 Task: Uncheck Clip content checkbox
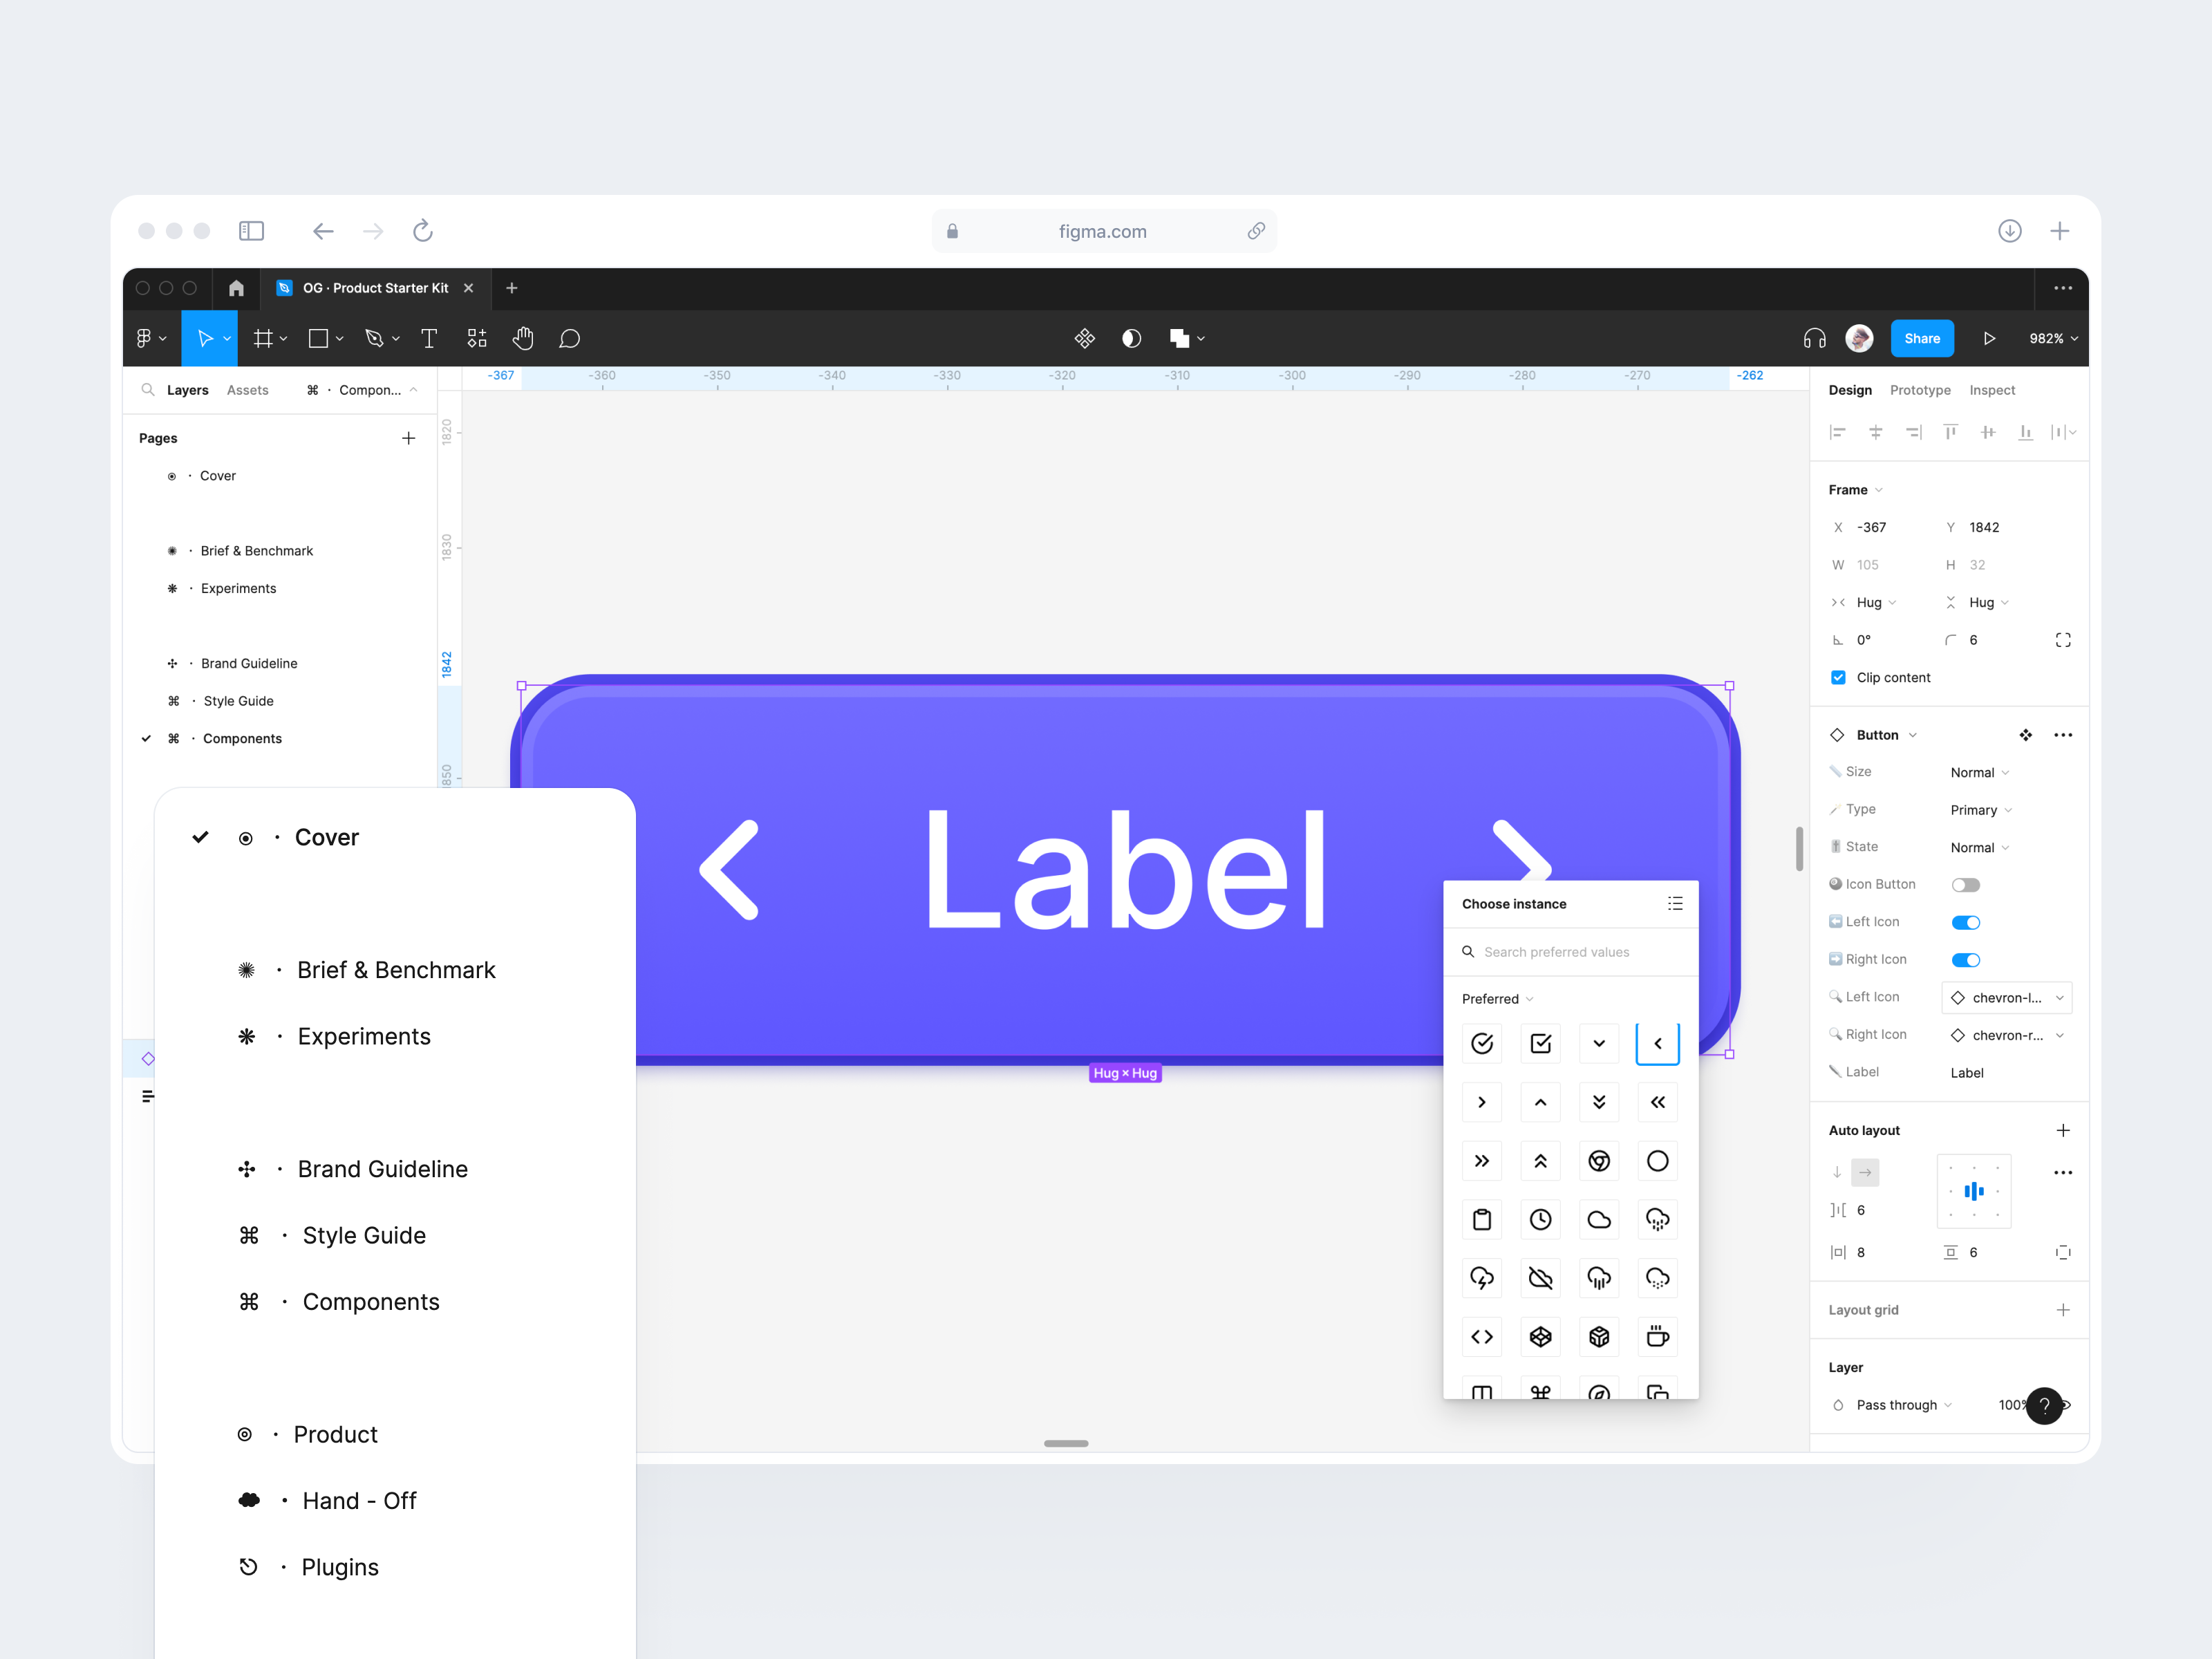1838,678
